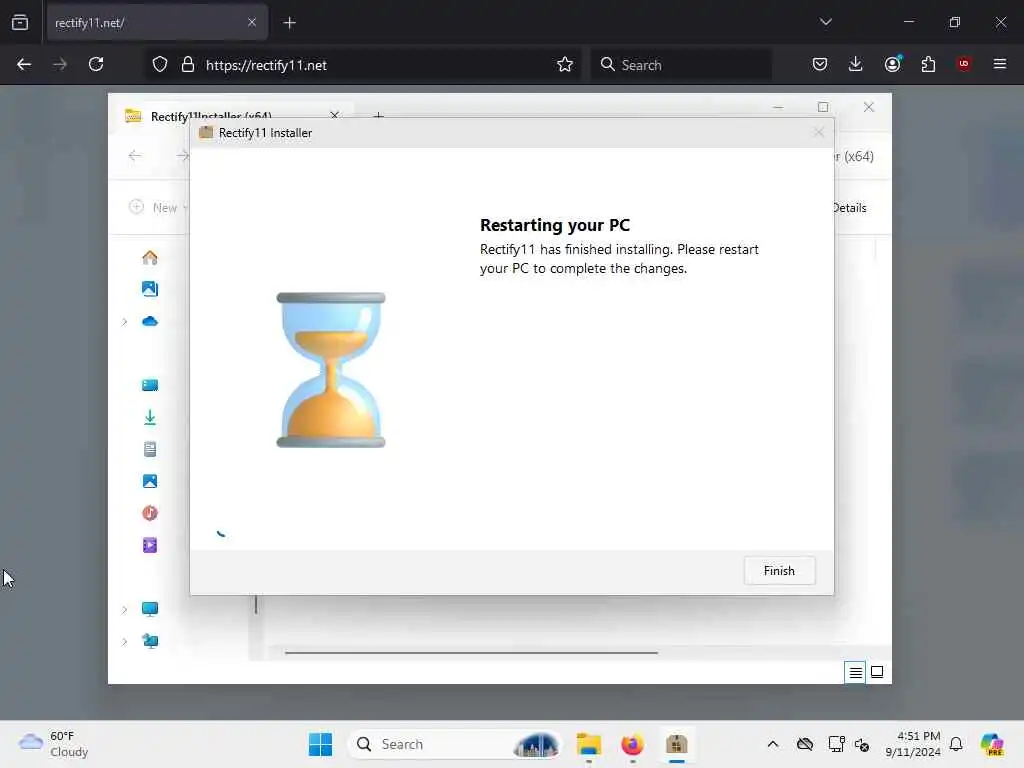1024x768 pixels.
Task: Expand the This PC tree node
Action: [124, 610]
